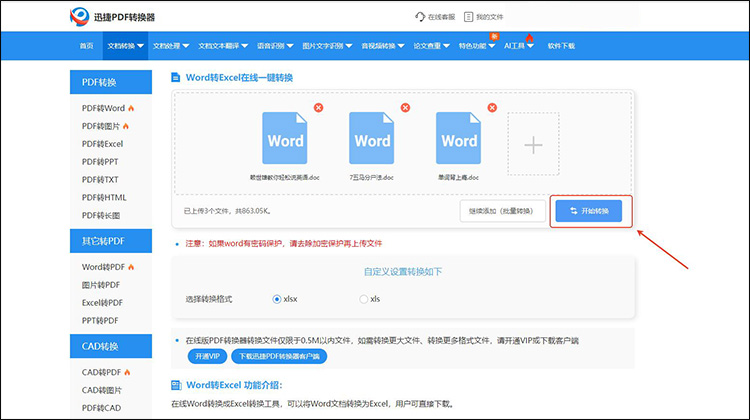Open the CAD转图片 sidebar link
The width and height of the screenshot is (750, 420).
click(102, 390)
